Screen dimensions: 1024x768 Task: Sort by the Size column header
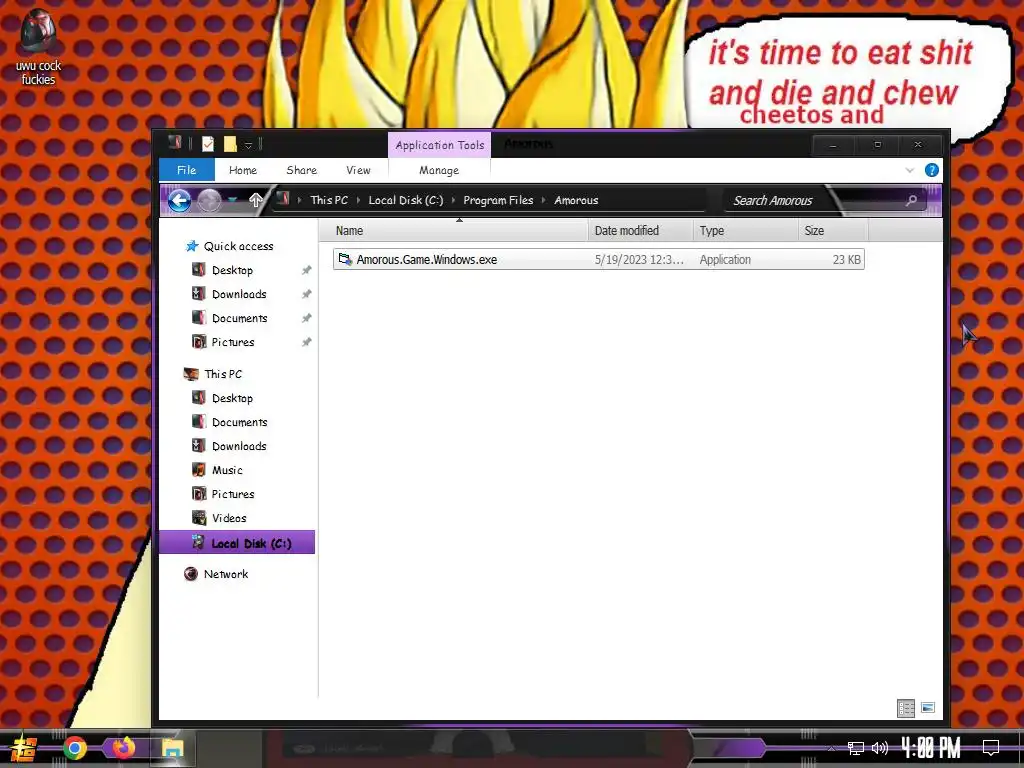pos(833,231)
